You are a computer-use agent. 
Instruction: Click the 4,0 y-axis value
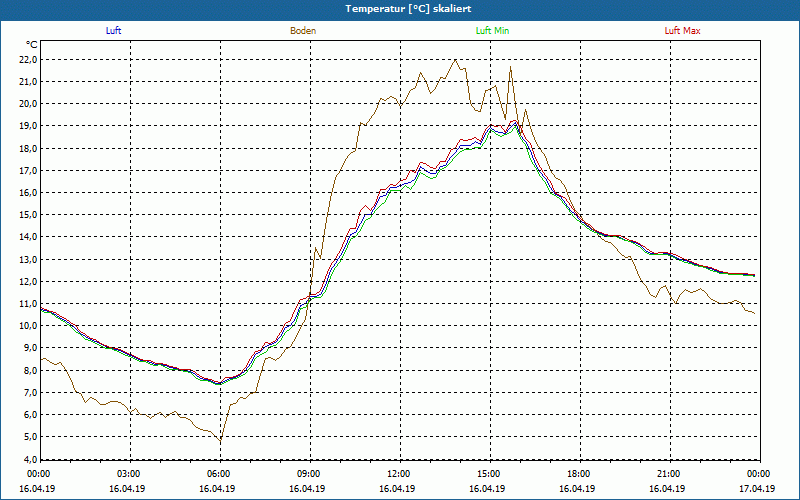(x=30, y=459)
